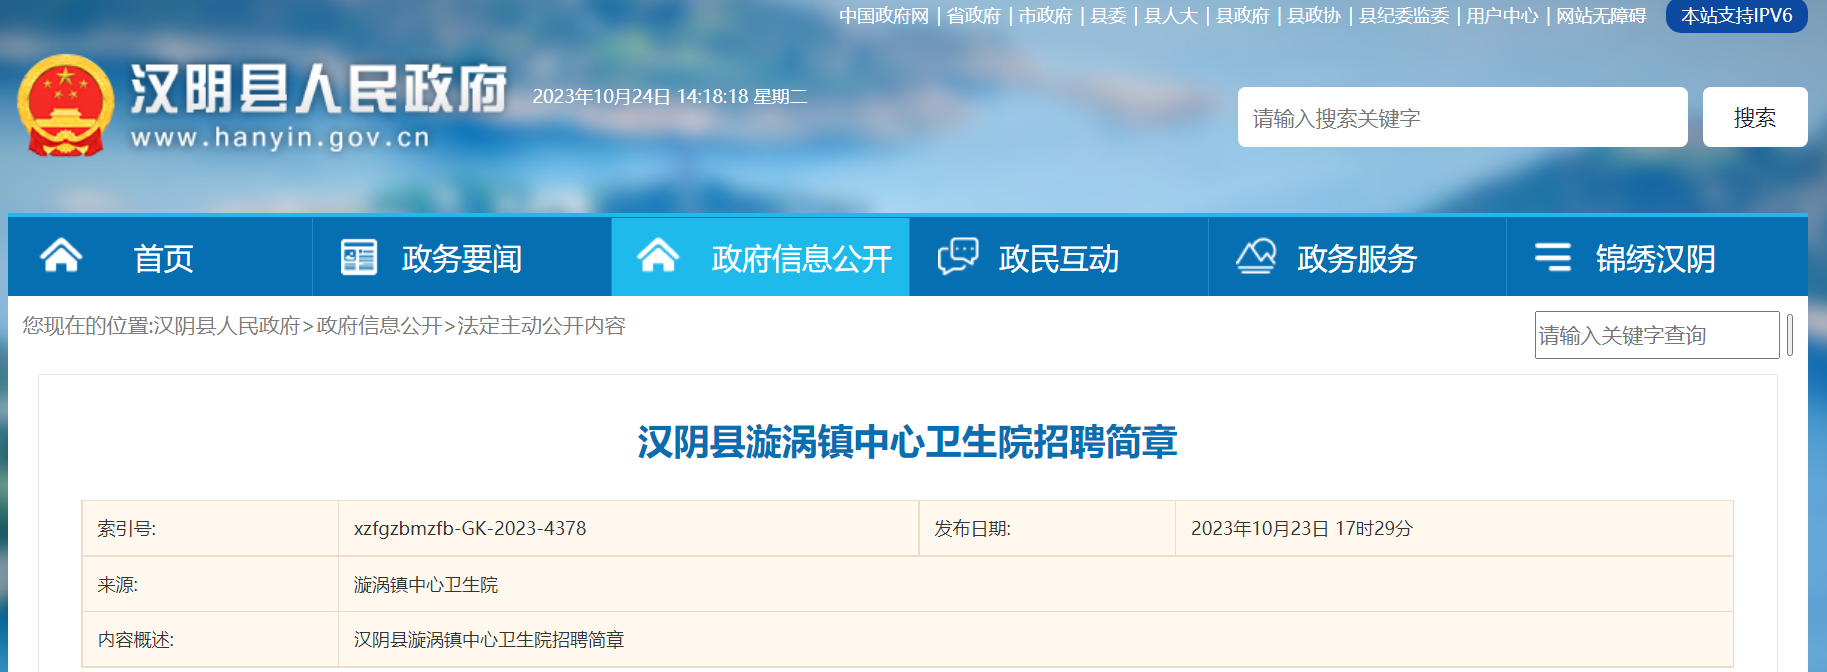The image size is (1827, 672).
Task: Click the narrow button beside keyword query field
Action: (1790, 335)
